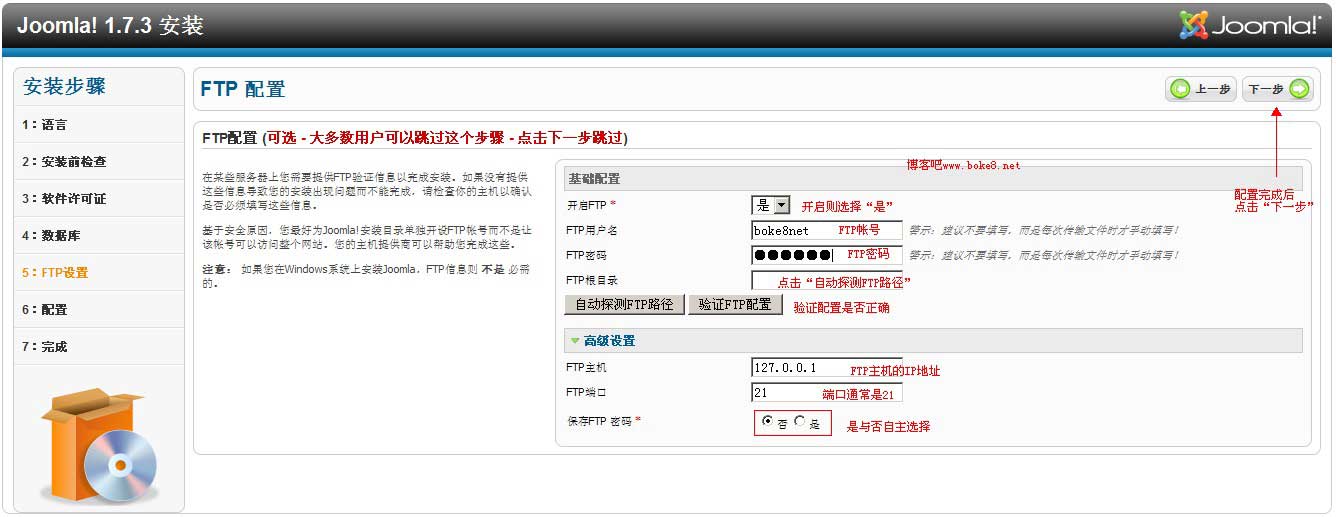
Task: Click the green back arrow icon on 上一步
Action: click(1181, 89)
